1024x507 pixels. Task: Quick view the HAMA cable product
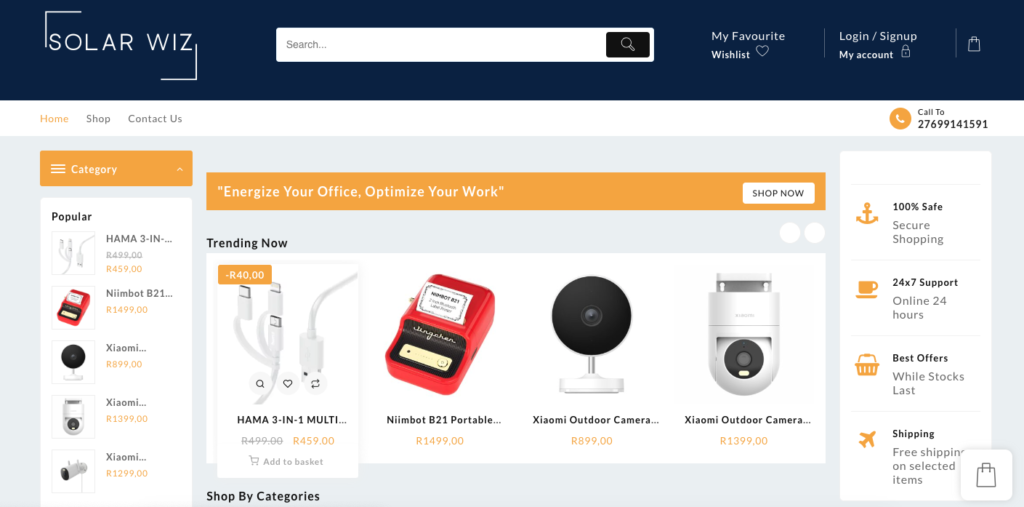(x=260, y=384)
